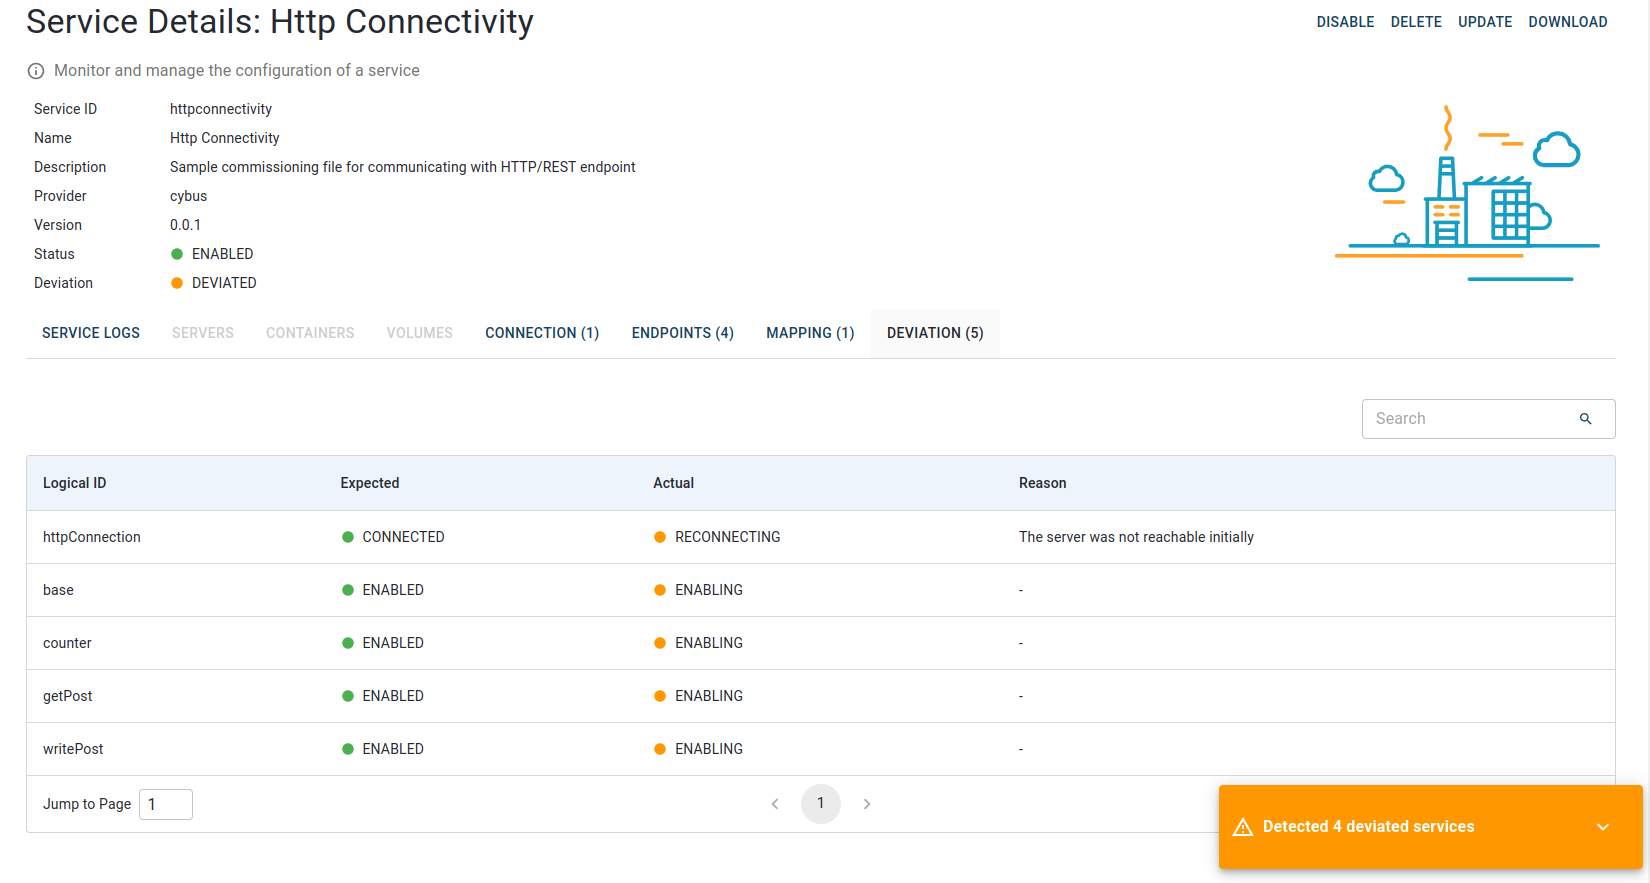Download the service configuration
Image resolution: width=1650 pixels, height=883 pixels.
tap(1567, 22)
